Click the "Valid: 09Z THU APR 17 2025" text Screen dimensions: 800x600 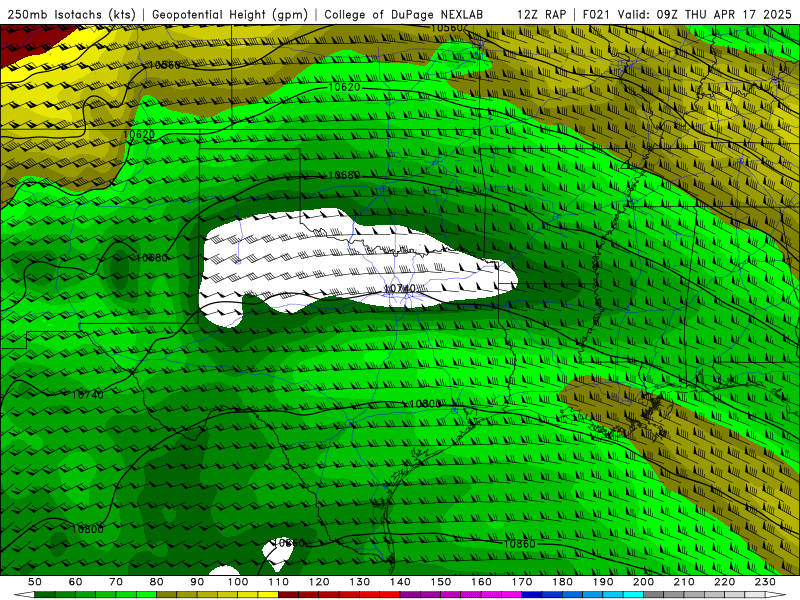704,14
